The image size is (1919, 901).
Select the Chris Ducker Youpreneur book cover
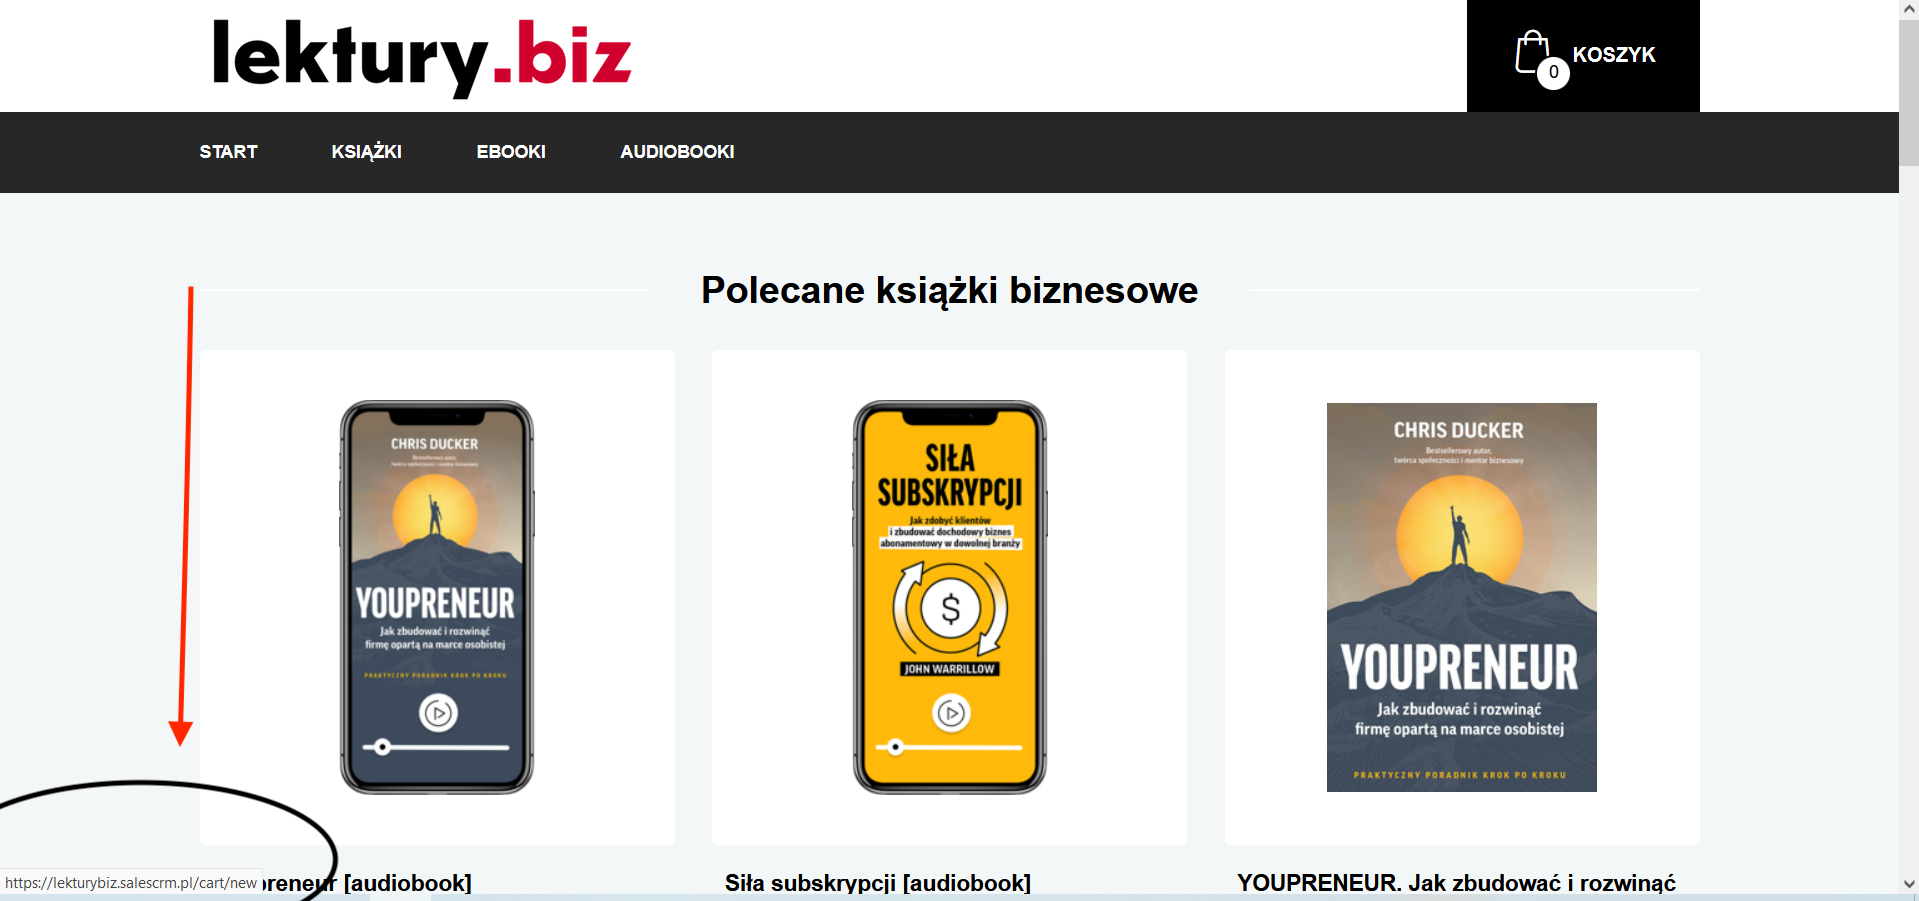pos(1462,597)
